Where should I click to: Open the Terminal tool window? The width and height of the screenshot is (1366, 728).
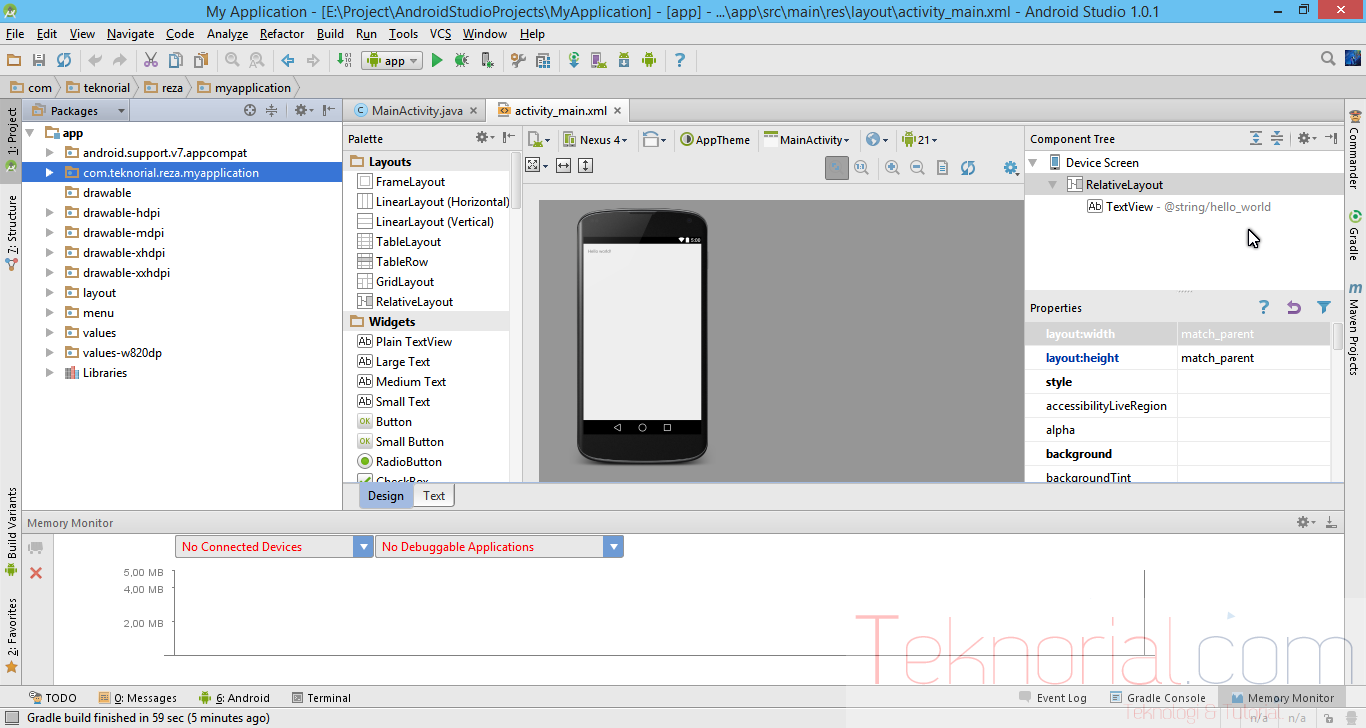pos(321,698)
